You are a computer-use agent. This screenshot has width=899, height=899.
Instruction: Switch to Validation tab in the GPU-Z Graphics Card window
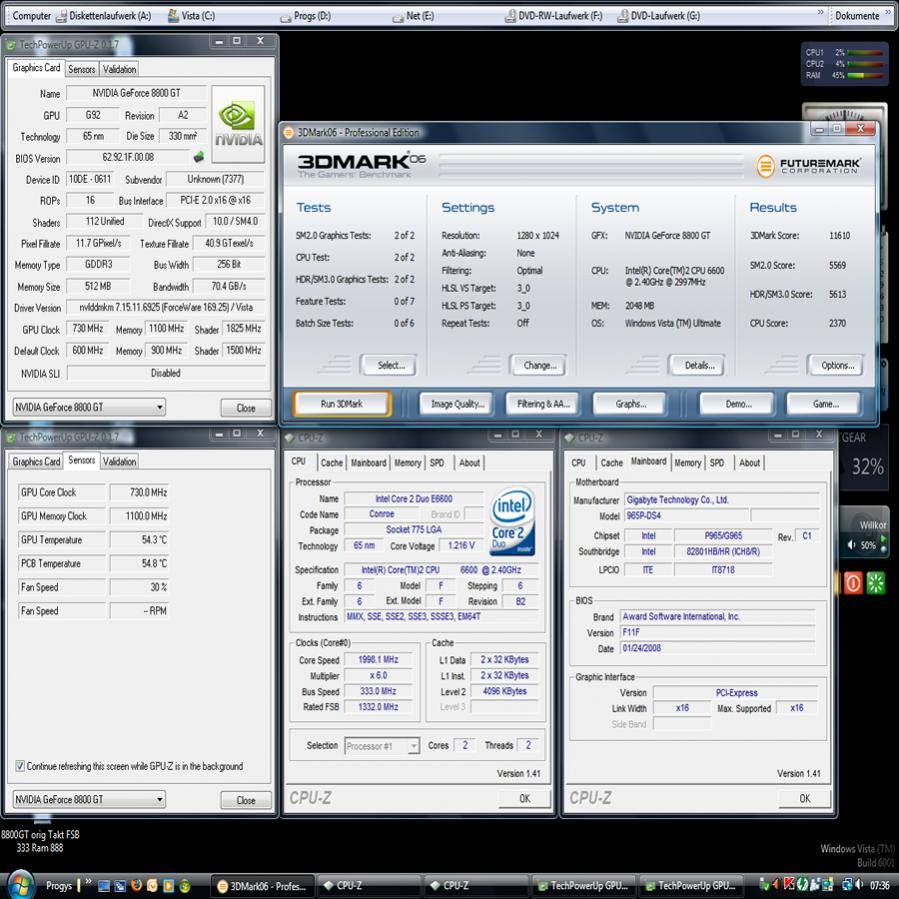(x=119, y=69)
